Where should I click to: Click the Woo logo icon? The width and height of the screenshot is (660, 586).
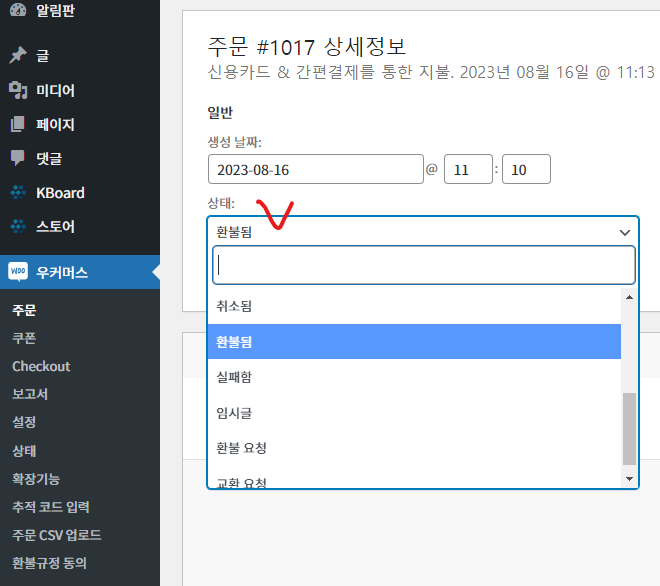pos(18,272)
